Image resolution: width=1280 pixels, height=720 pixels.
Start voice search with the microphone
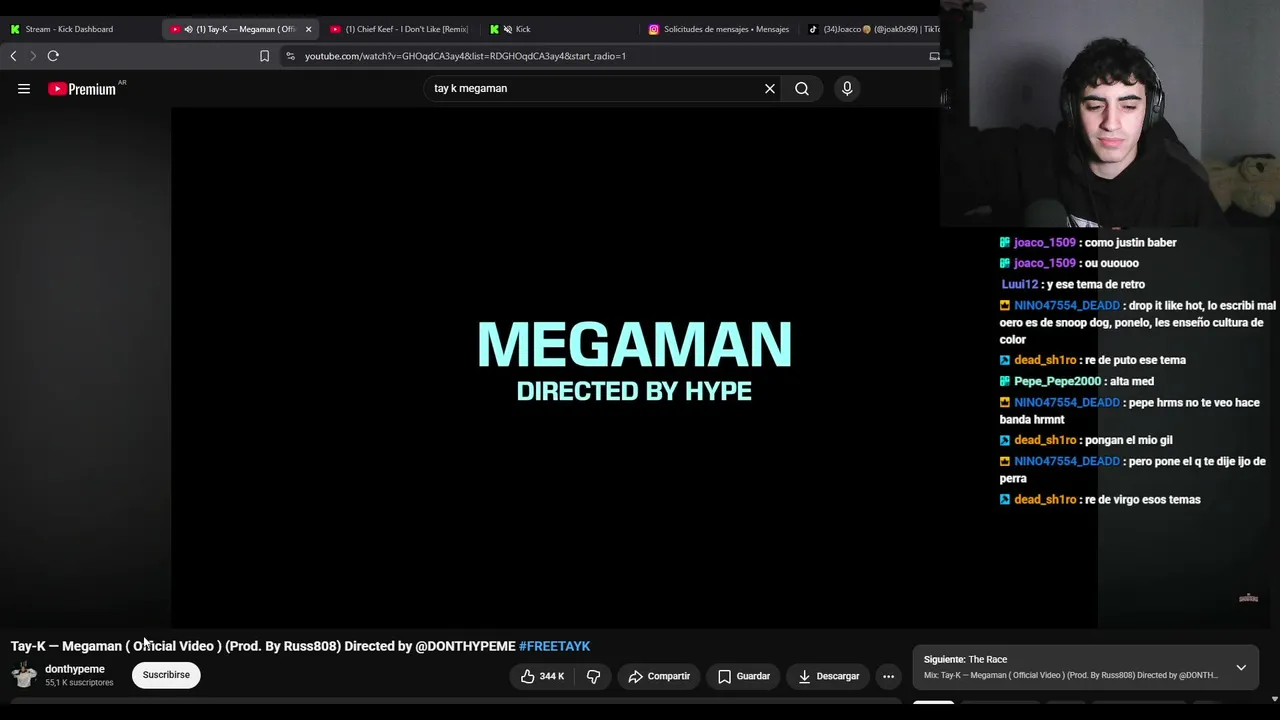(847, 89)
